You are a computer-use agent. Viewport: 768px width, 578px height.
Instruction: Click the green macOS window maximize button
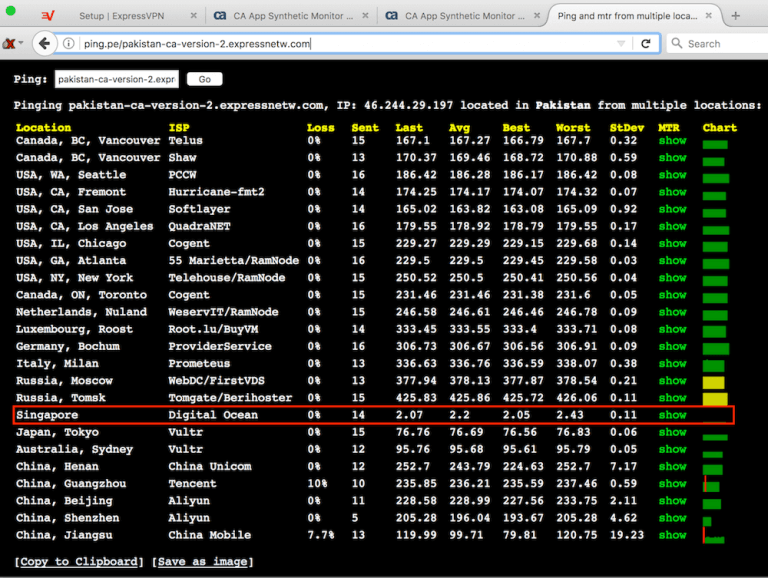point(10,10)
